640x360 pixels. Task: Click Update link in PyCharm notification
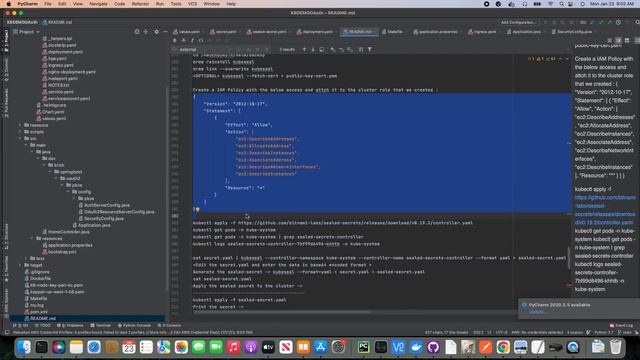[537, 312]
